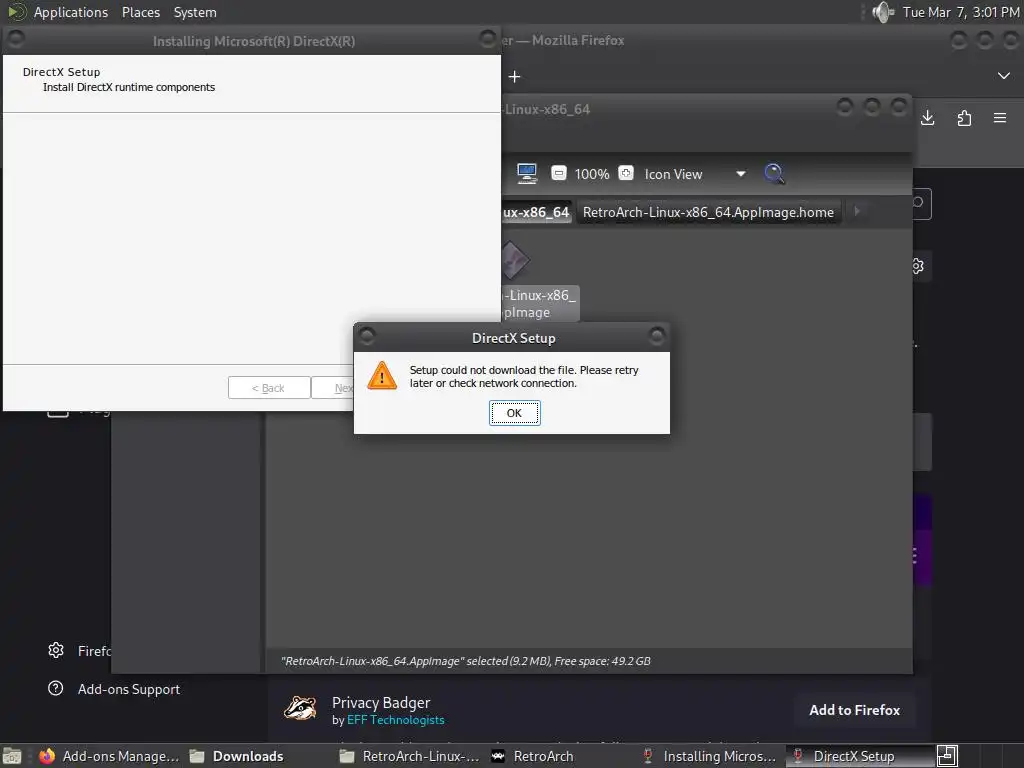Open a new tab in Firefox
The height and width of the screenshot is (768, 1024).
tap(515, 77)
